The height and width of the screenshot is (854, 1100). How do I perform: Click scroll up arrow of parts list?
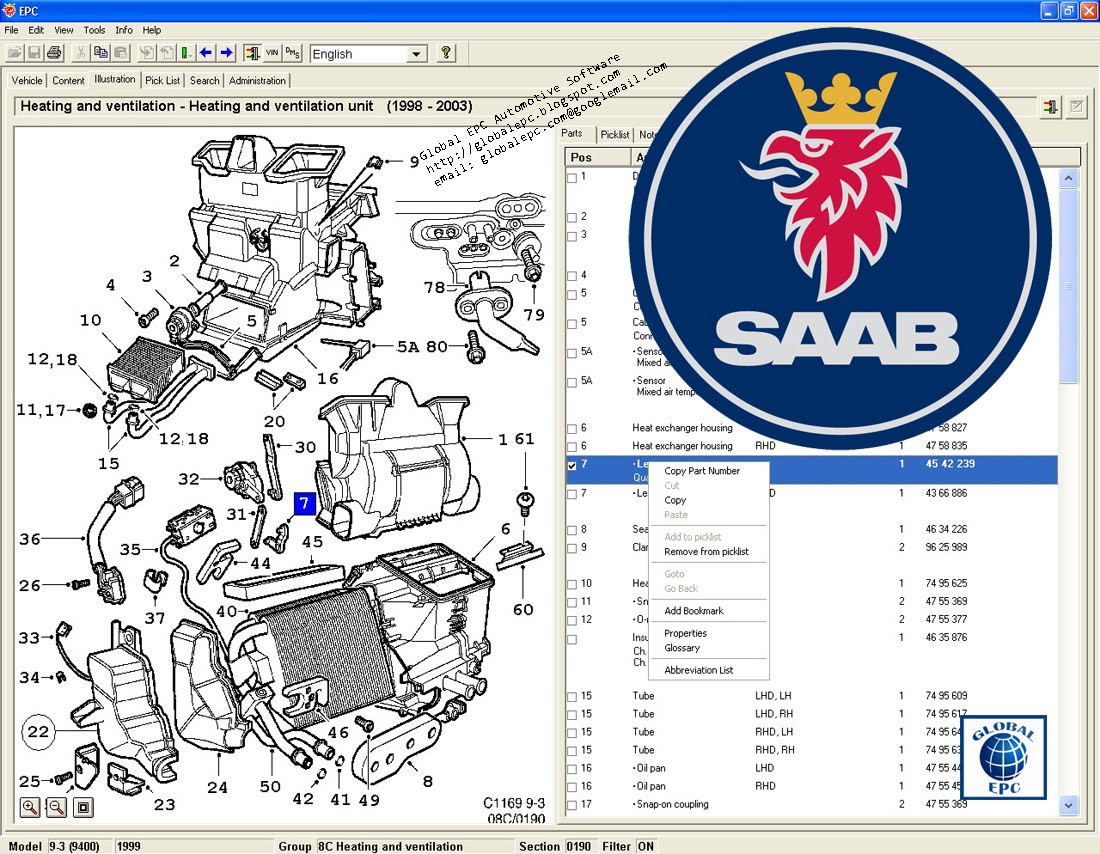pyautogui.click(x=1068, y=178)
